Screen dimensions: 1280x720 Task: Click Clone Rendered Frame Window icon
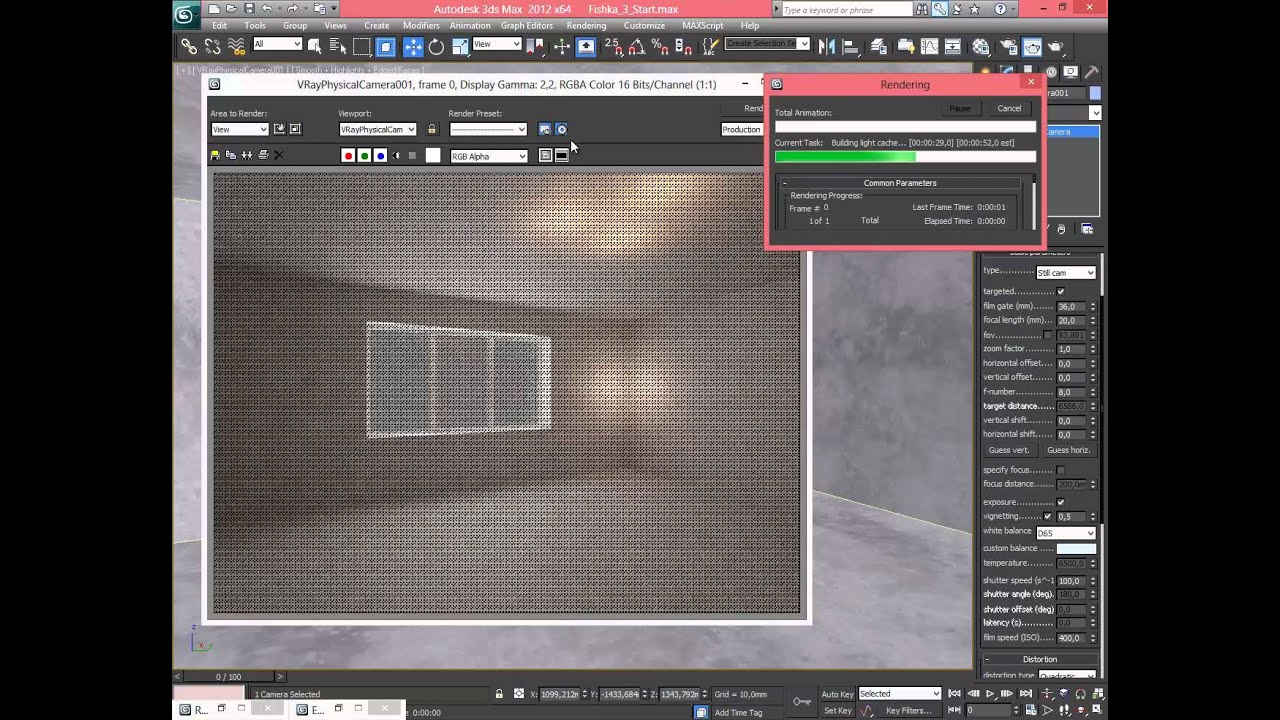tap(247, 155)
